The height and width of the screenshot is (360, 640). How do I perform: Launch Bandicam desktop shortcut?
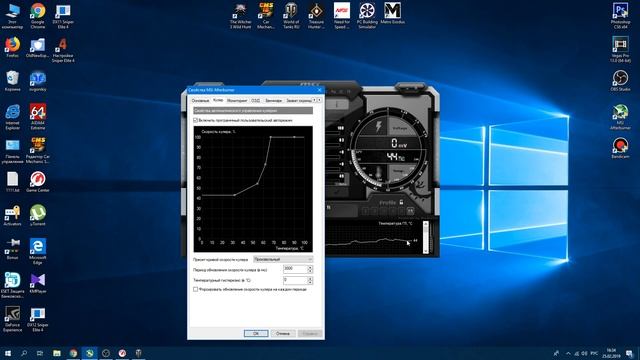pyautogui.click(x=620, y=148)
